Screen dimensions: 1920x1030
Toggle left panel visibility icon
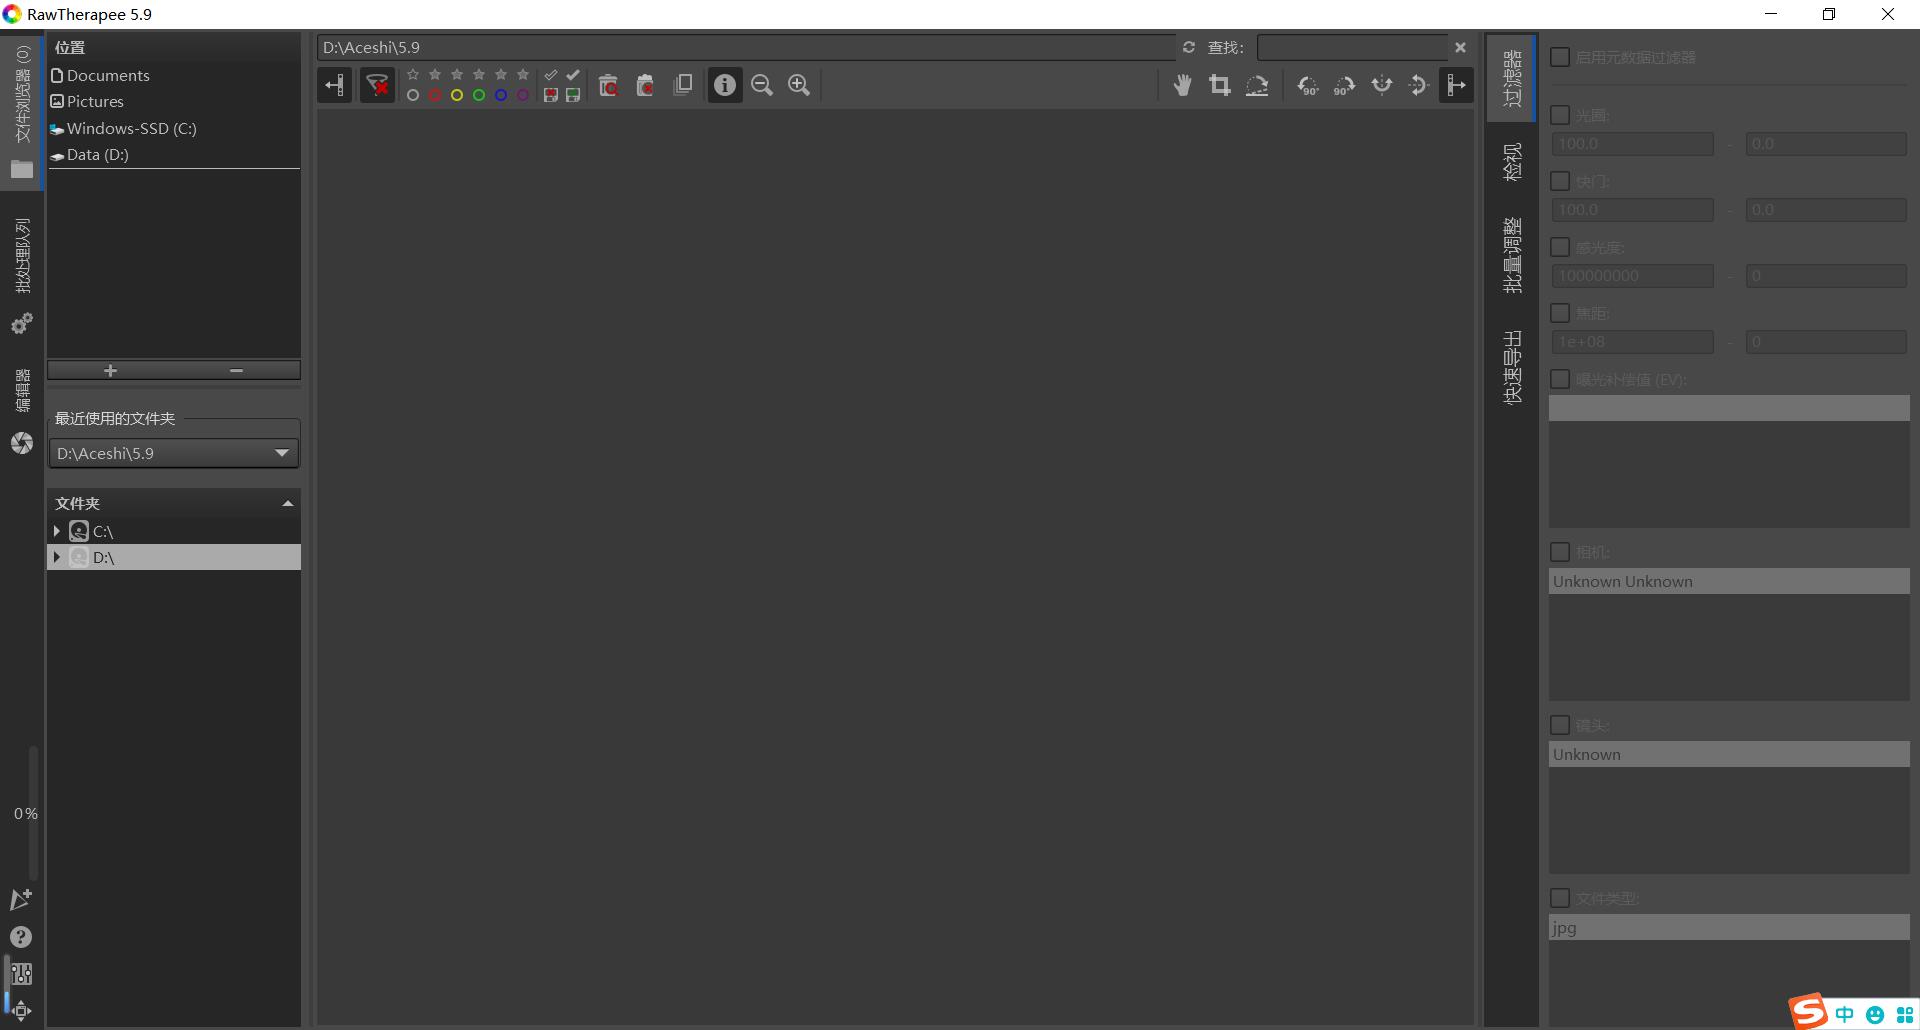point(335,86)
